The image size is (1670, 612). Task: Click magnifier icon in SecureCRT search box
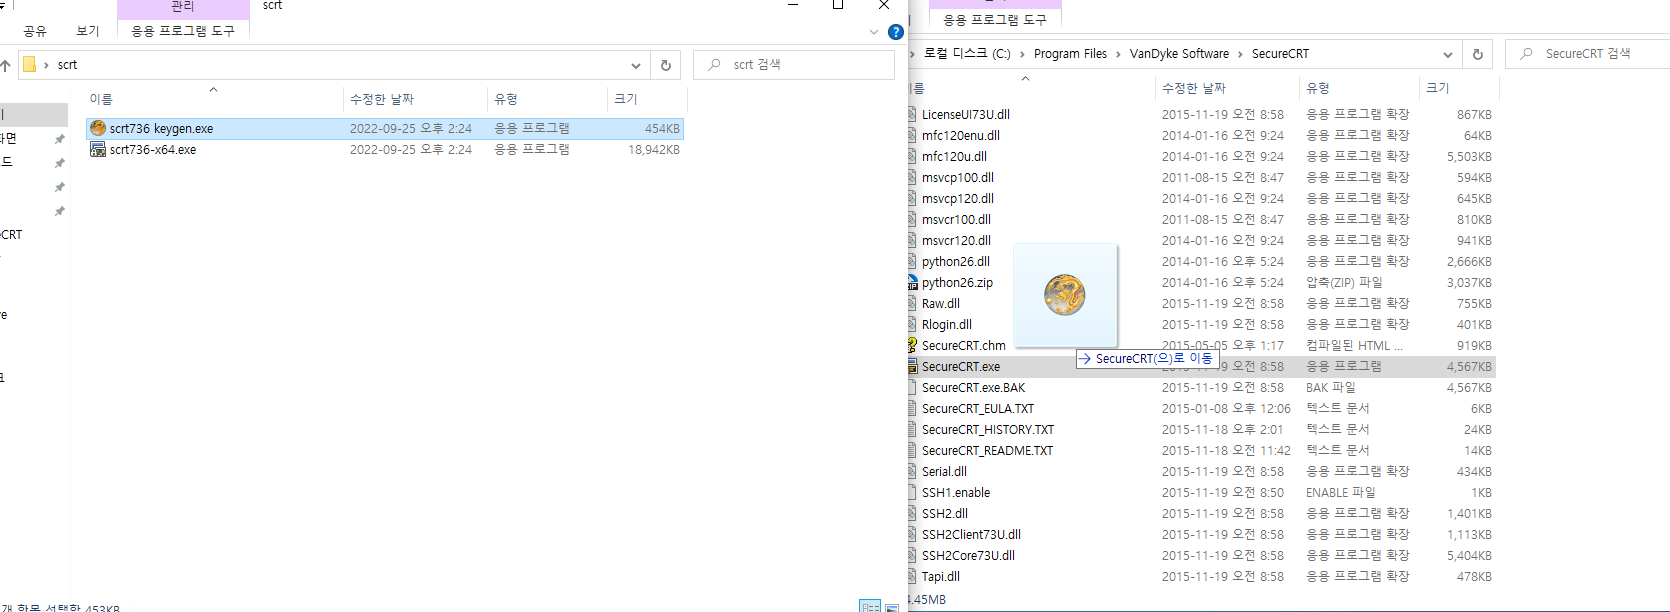point(1526,54)
